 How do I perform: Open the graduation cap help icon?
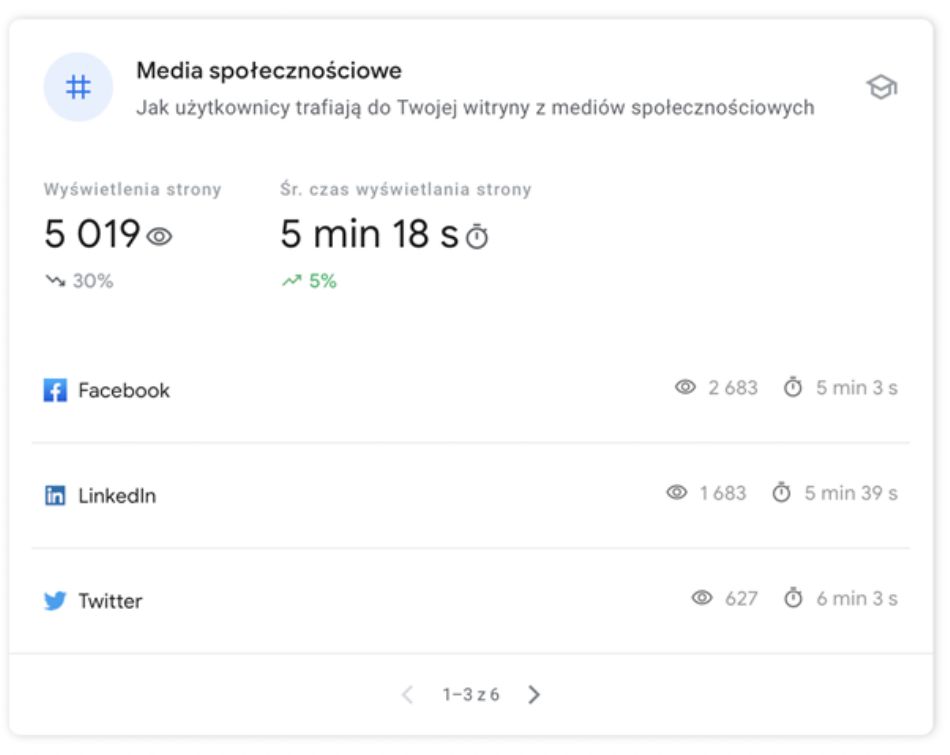pyautogui.click(x=881, y=88)
